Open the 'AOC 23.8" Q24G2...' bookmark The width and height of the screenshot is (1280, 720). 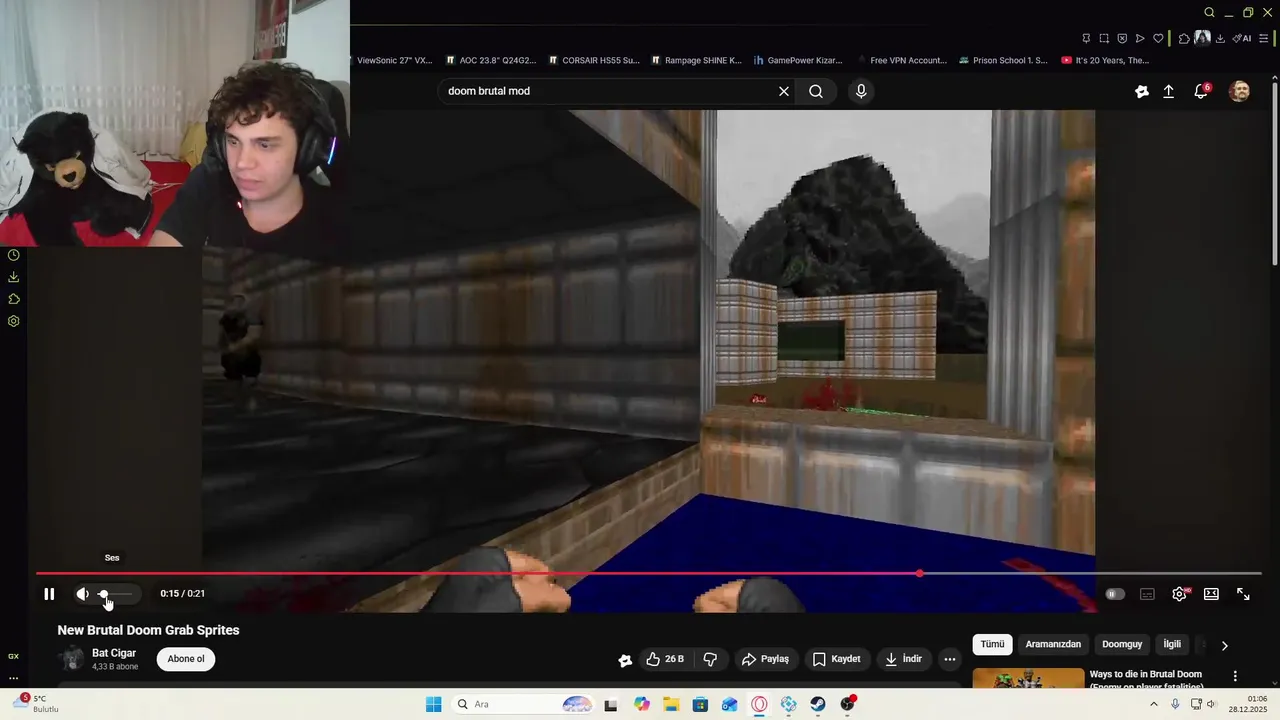491,60
